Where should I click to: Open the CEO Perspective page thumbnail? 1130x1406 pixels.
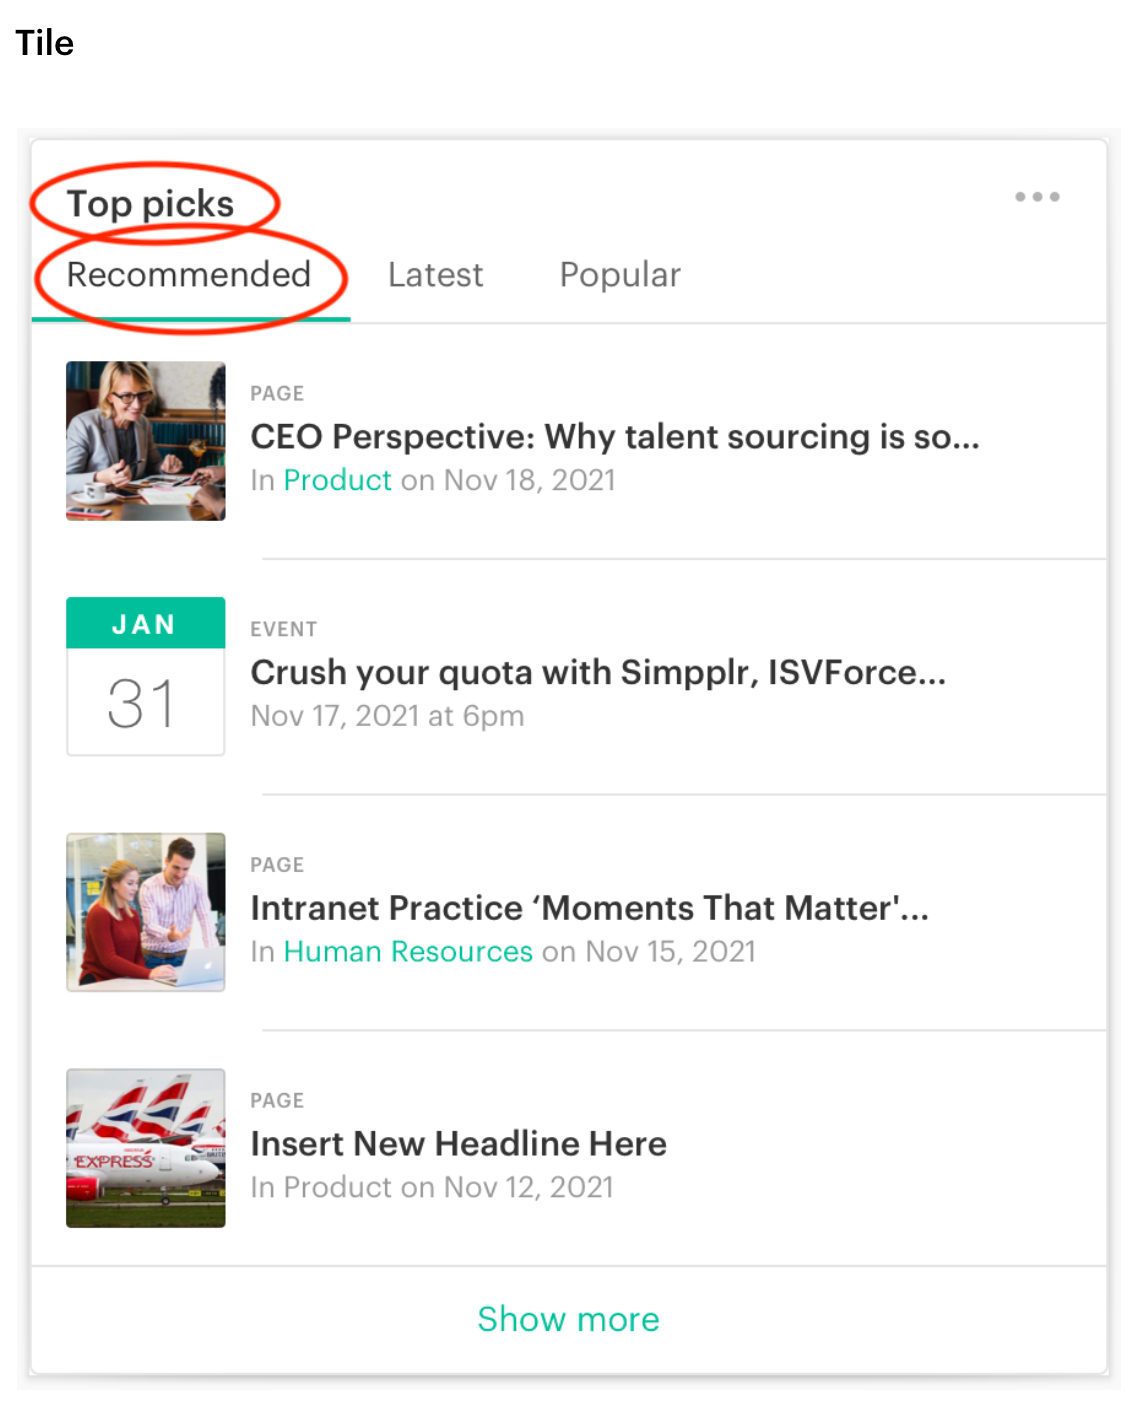146,441
